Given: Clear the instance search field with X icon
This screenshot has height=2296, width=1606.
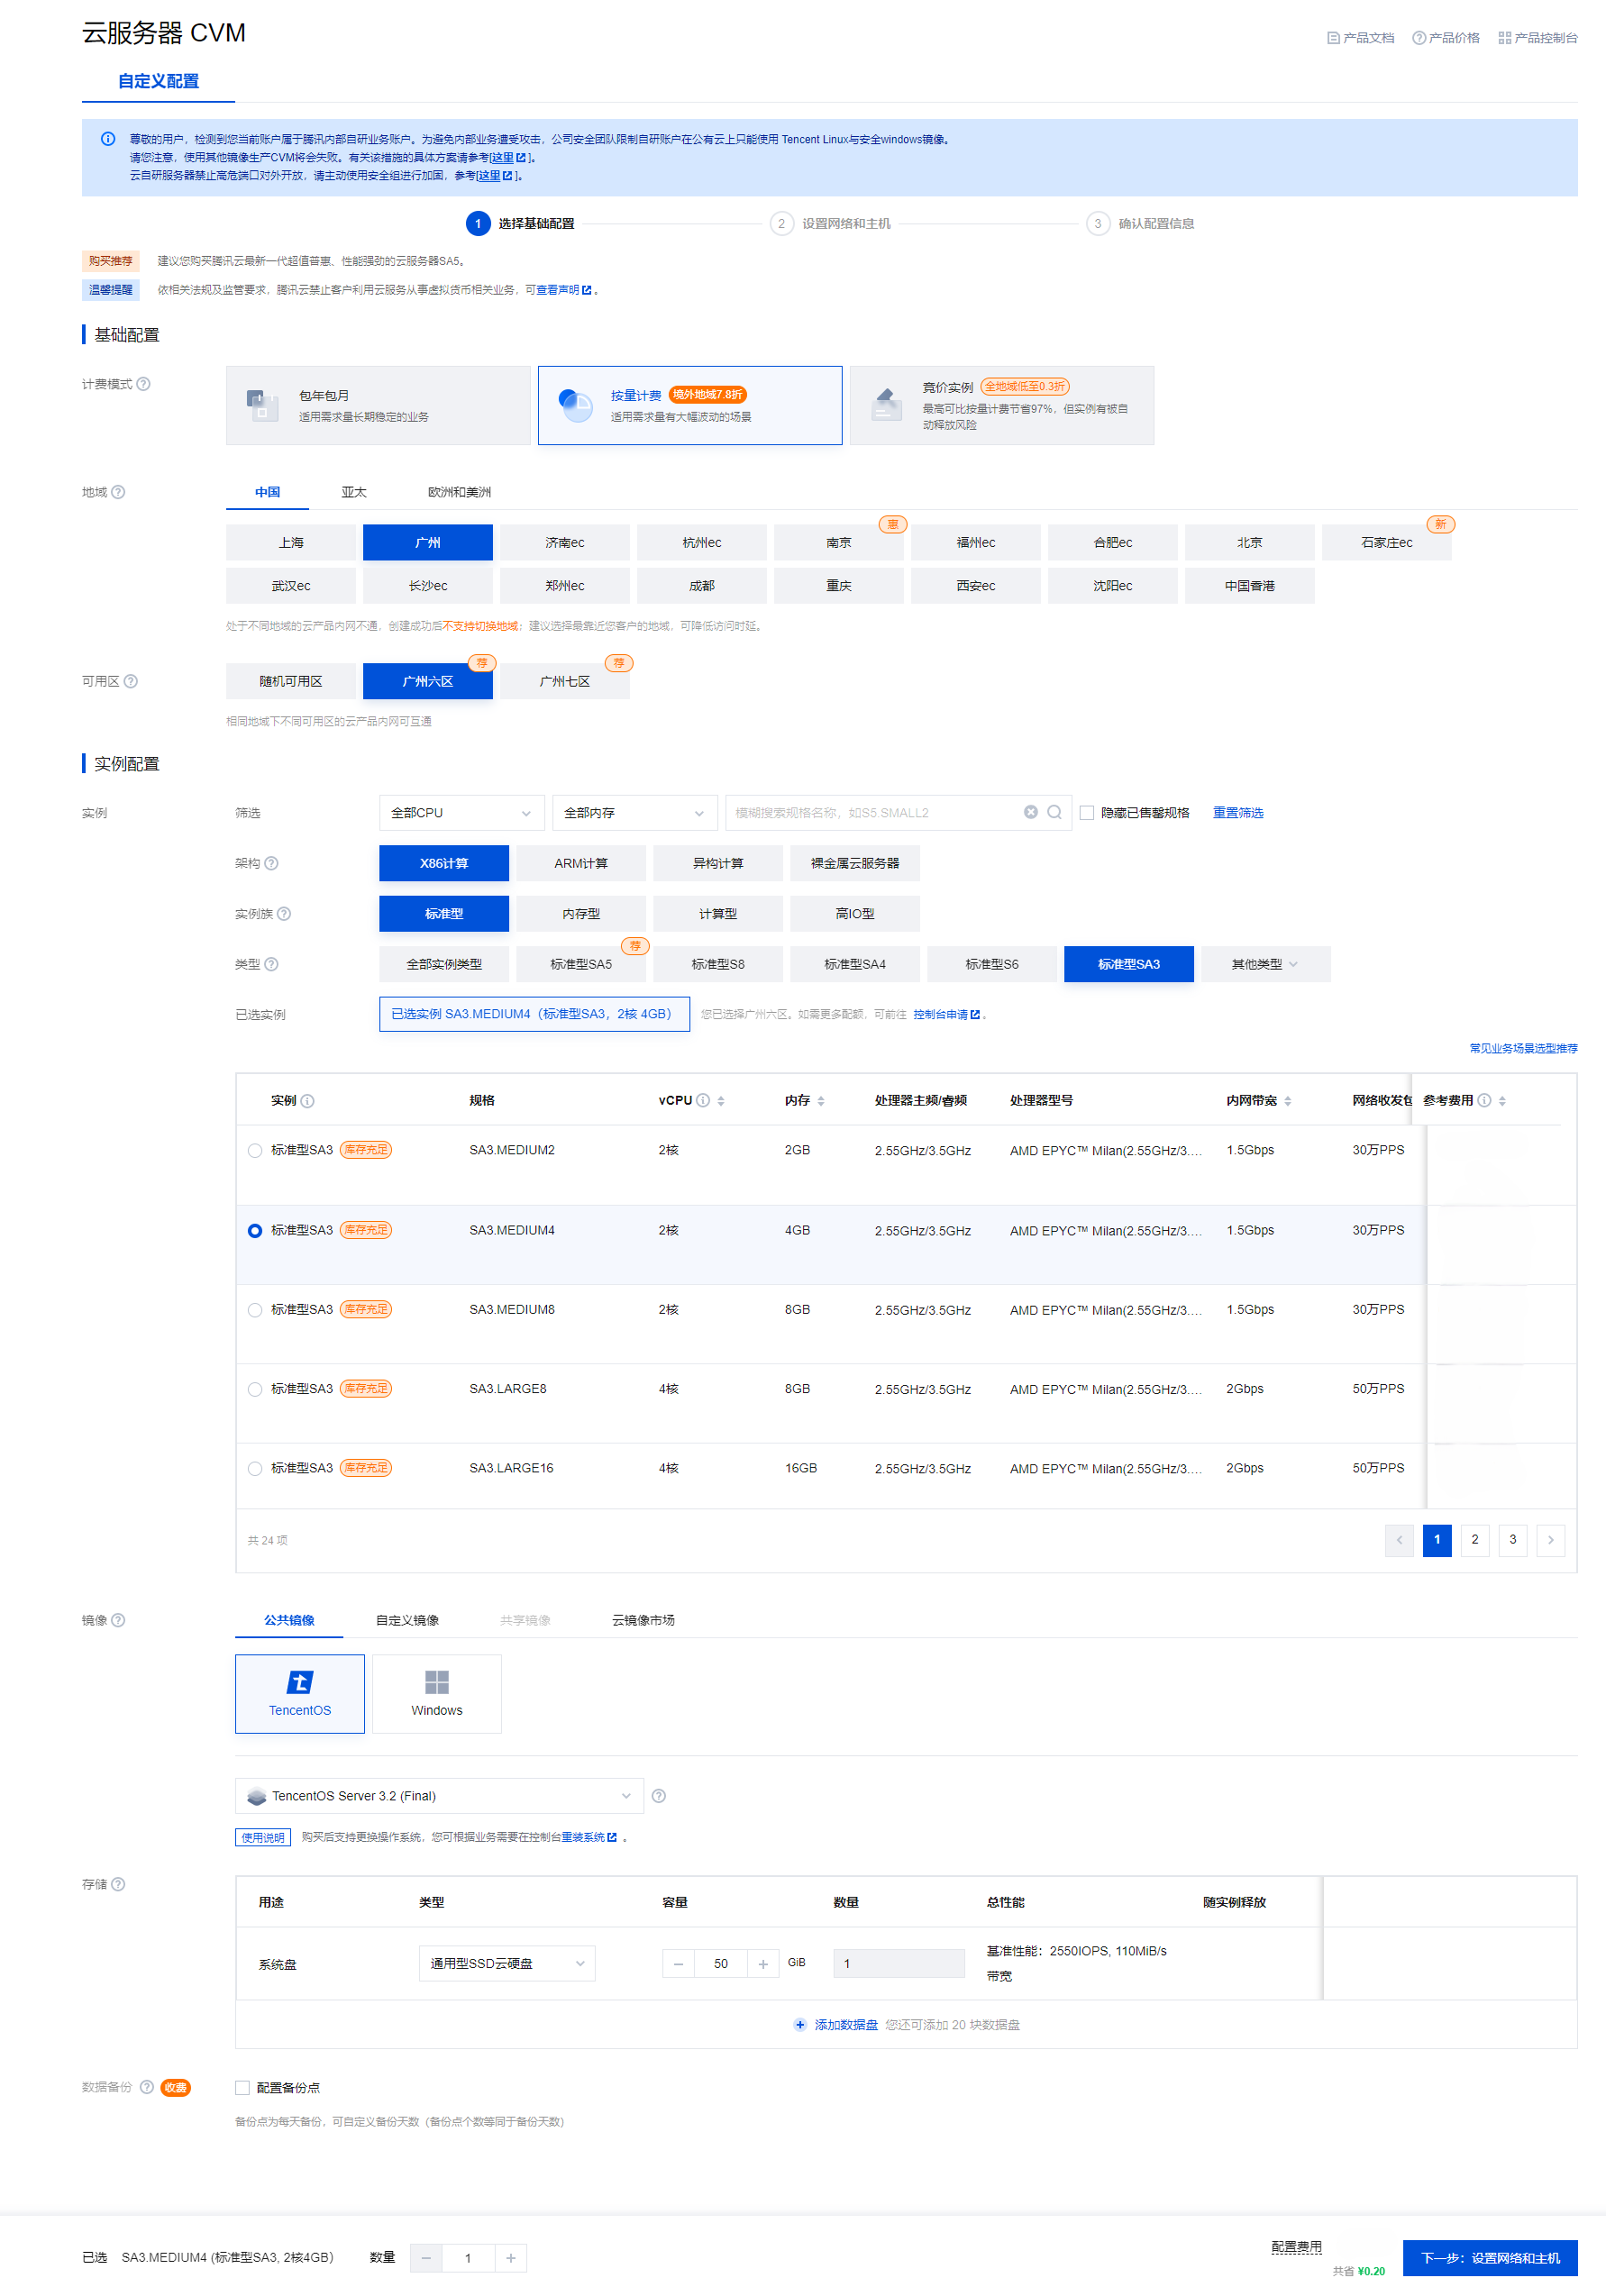Looking at the screenshot, I should tap(1030, 812).
